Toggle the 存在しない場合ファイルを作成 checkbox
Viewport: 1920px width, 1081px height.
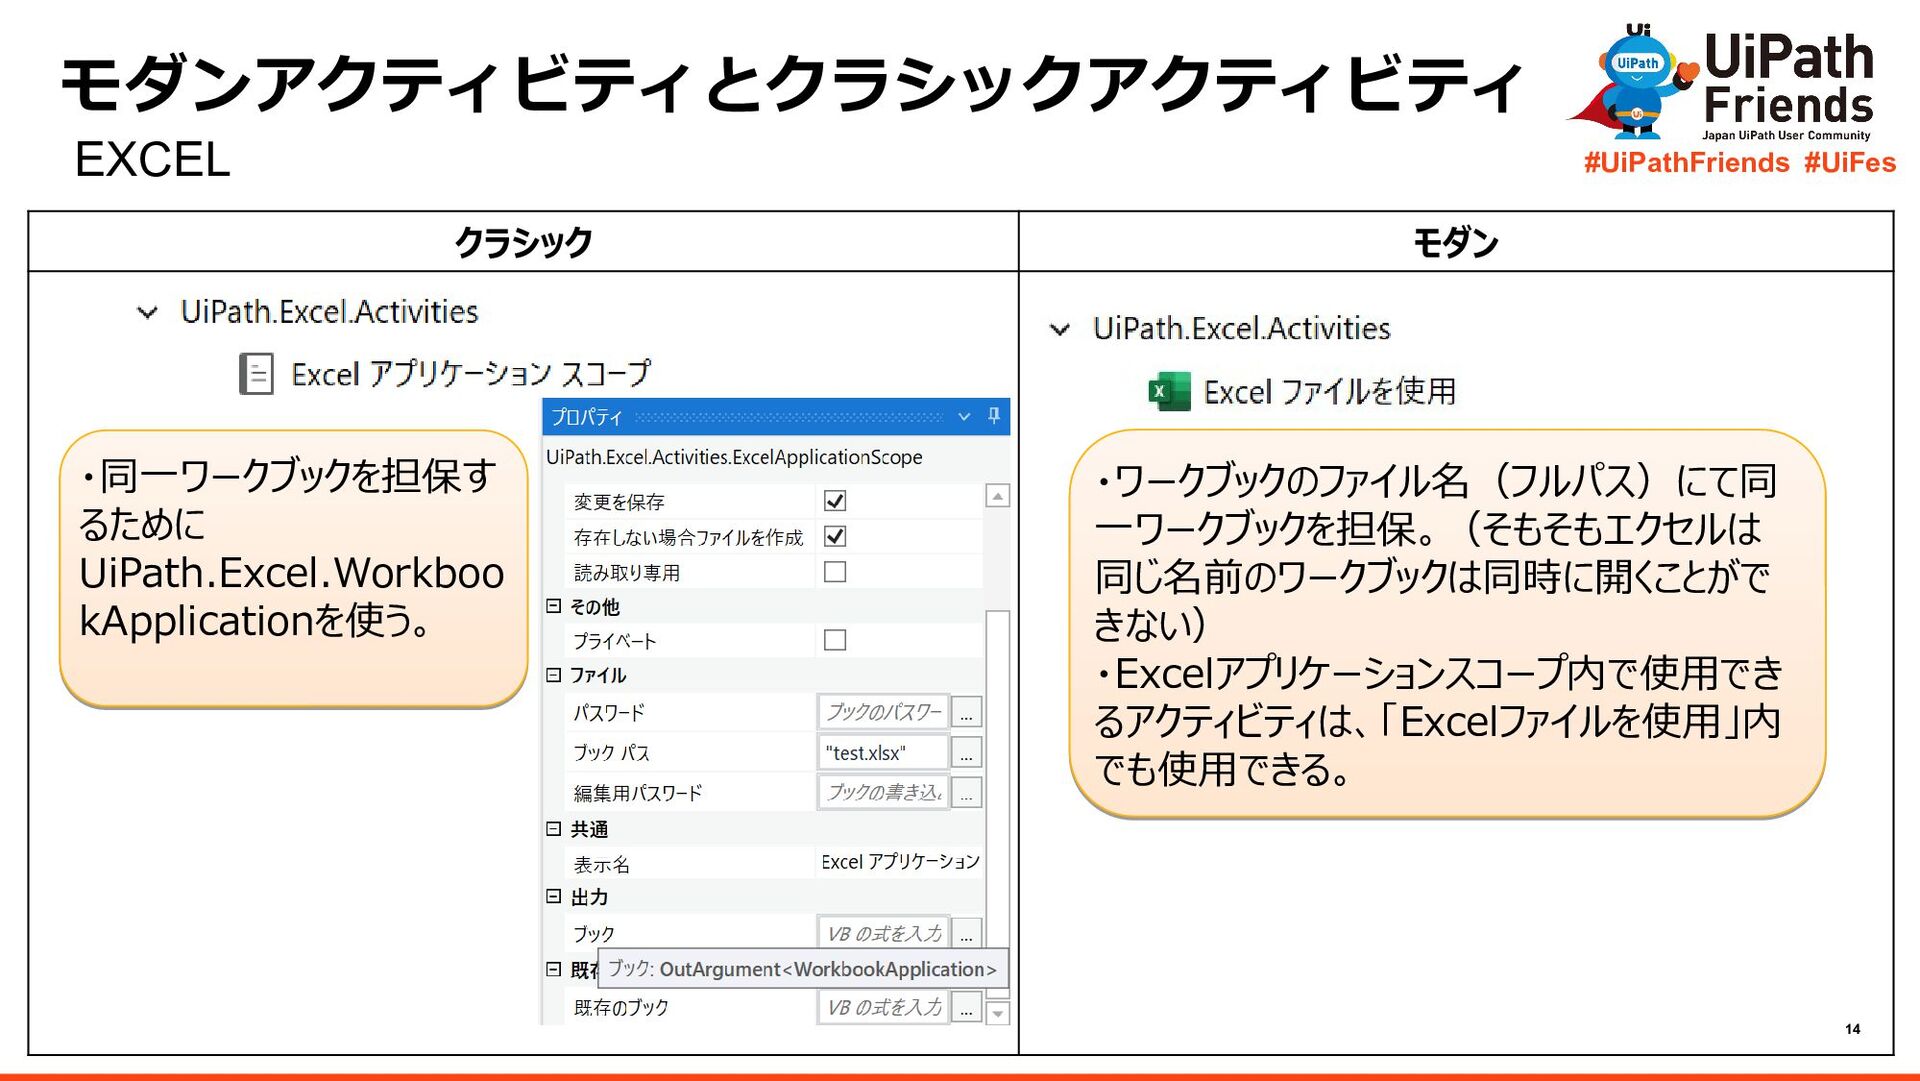click(x=835, y=536)
